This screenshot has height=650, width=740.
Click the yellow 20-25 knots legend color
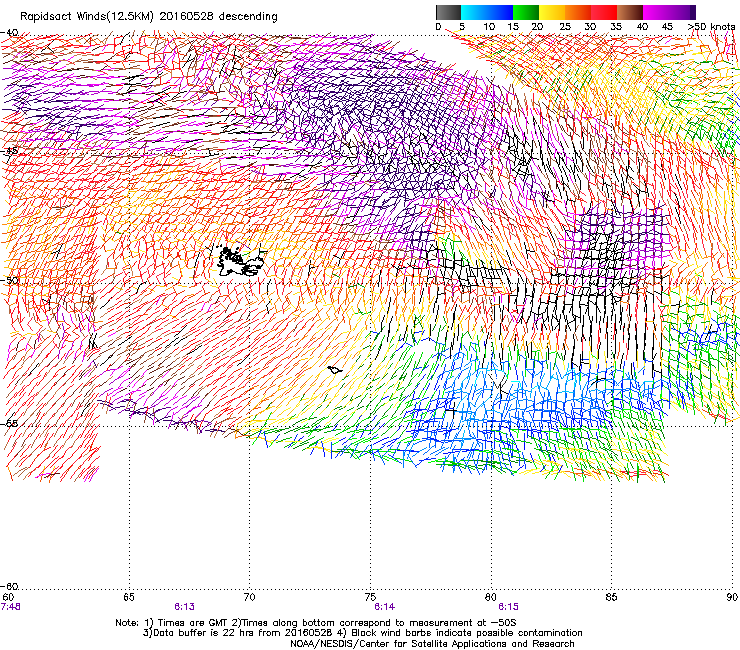[x=552, y=12]
